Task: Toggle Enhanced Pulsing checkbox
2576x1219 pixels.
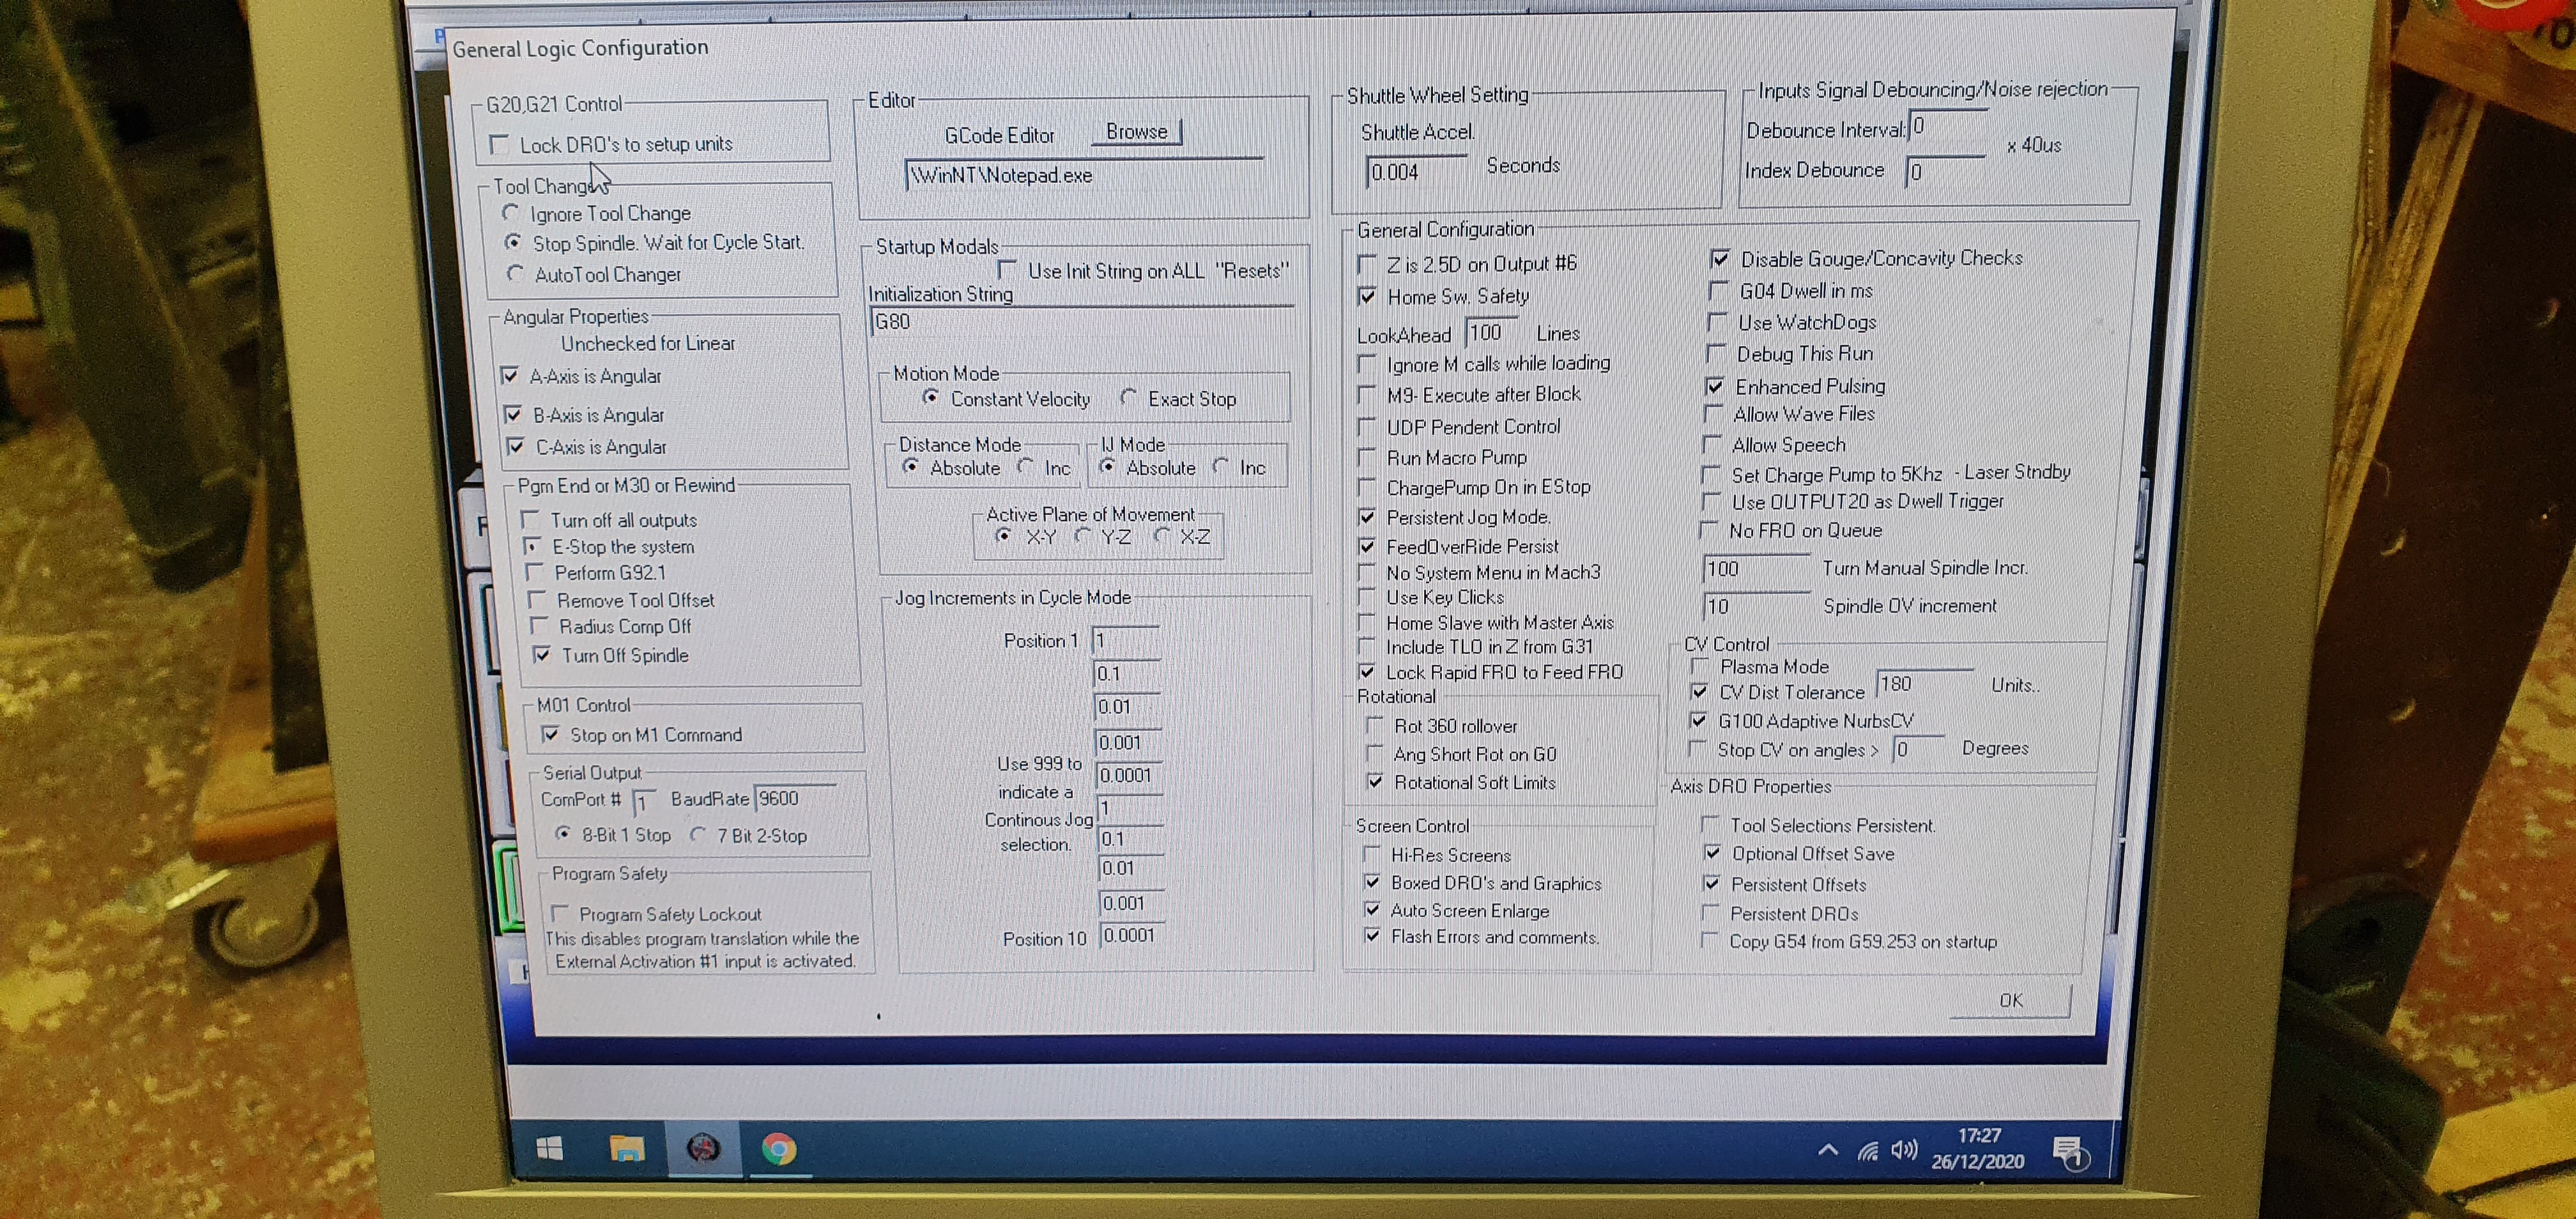Action: point(1715,387)
